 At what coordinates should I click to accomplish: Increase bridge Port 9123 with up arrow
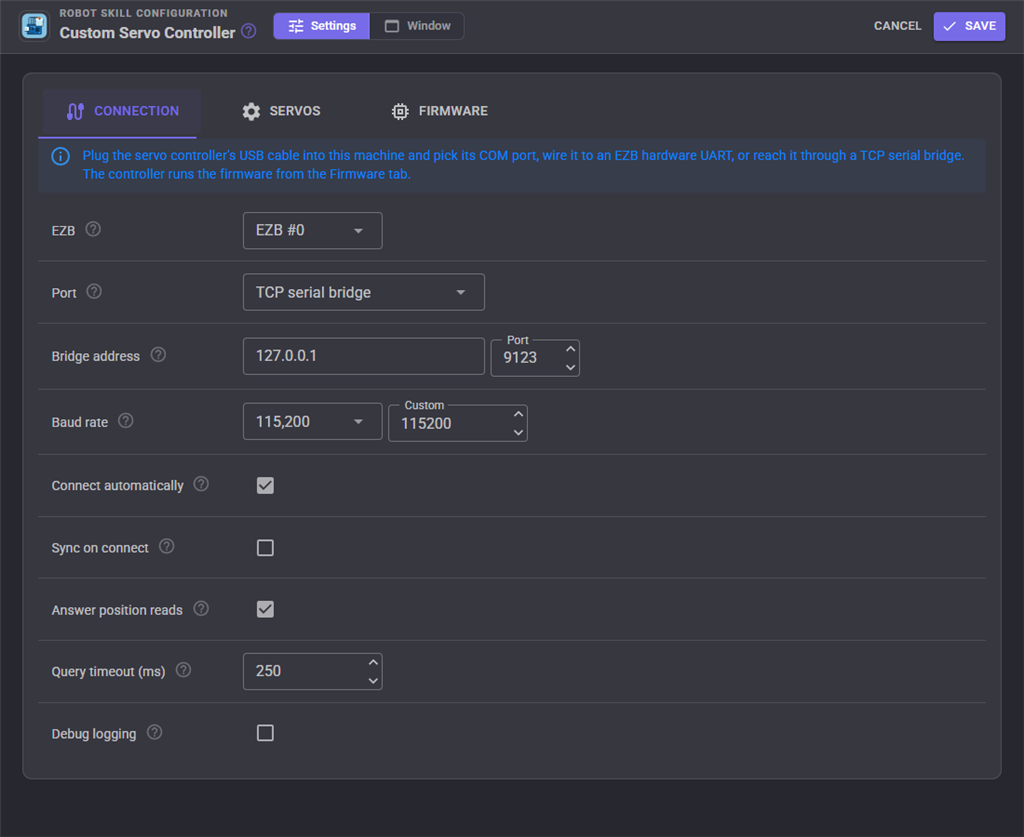click(570, 349)
